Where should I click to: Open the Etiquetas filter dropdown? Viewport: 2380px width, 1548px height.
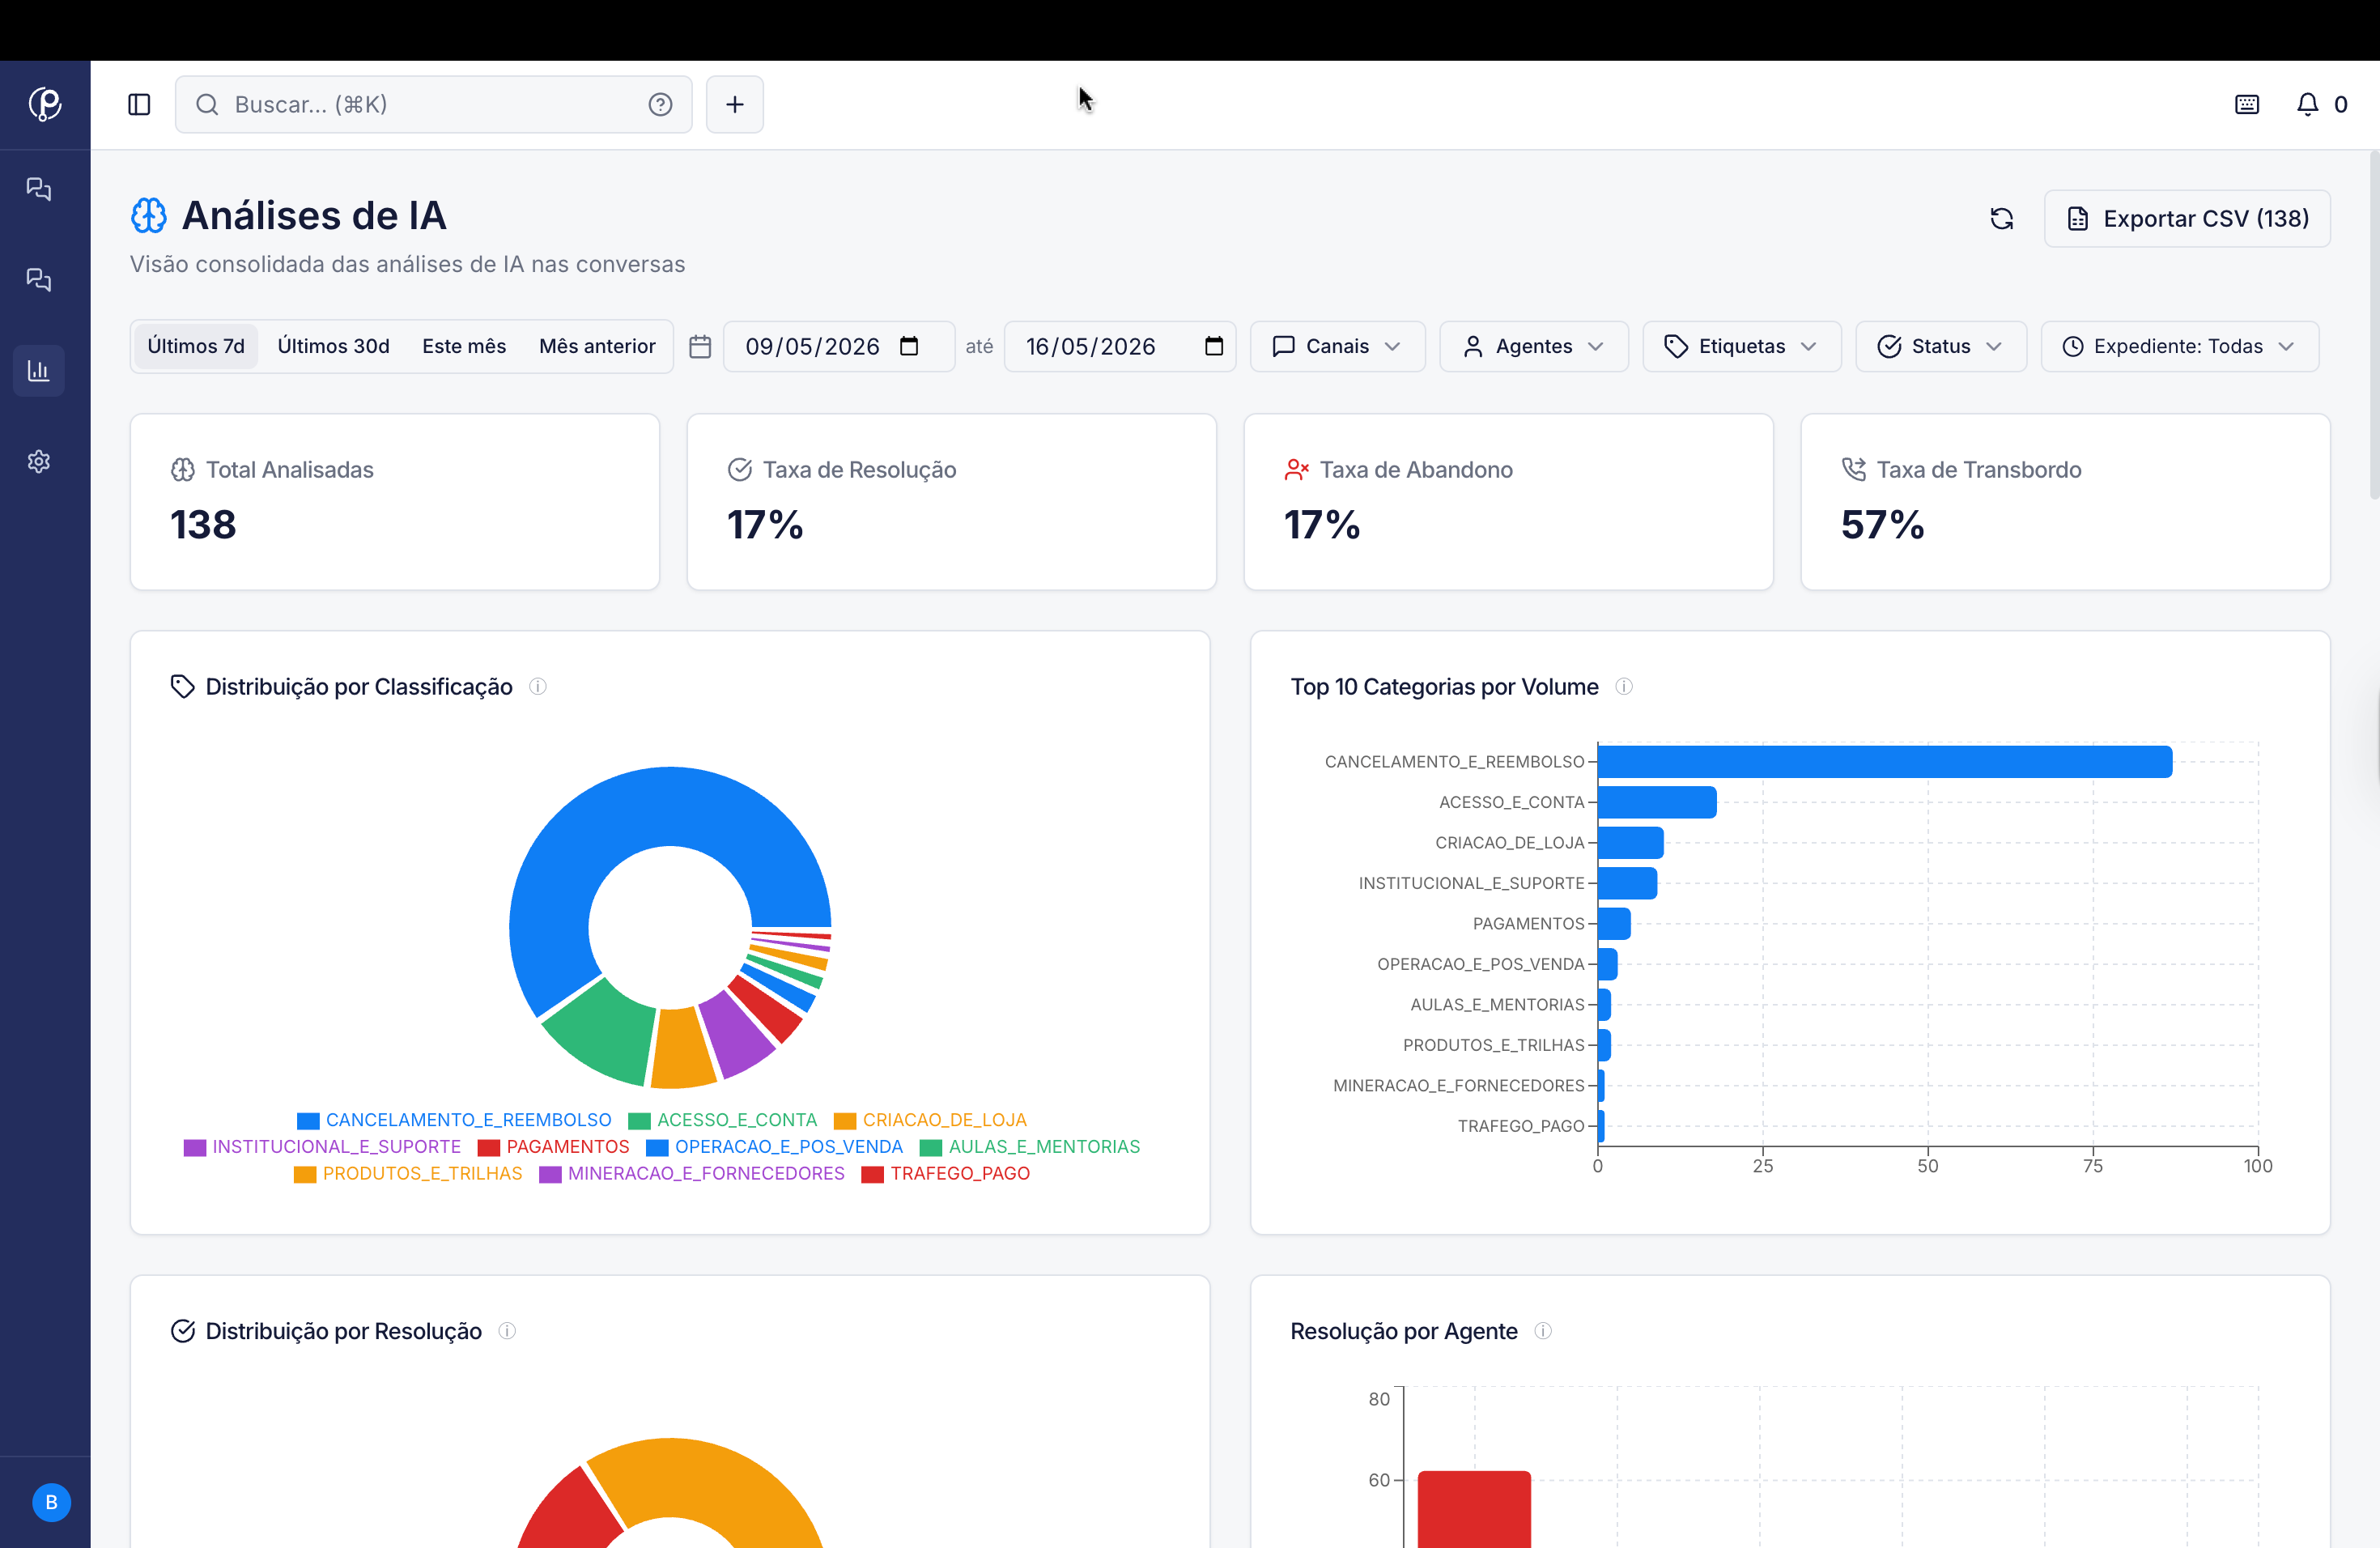click(x=1741, y=346)
